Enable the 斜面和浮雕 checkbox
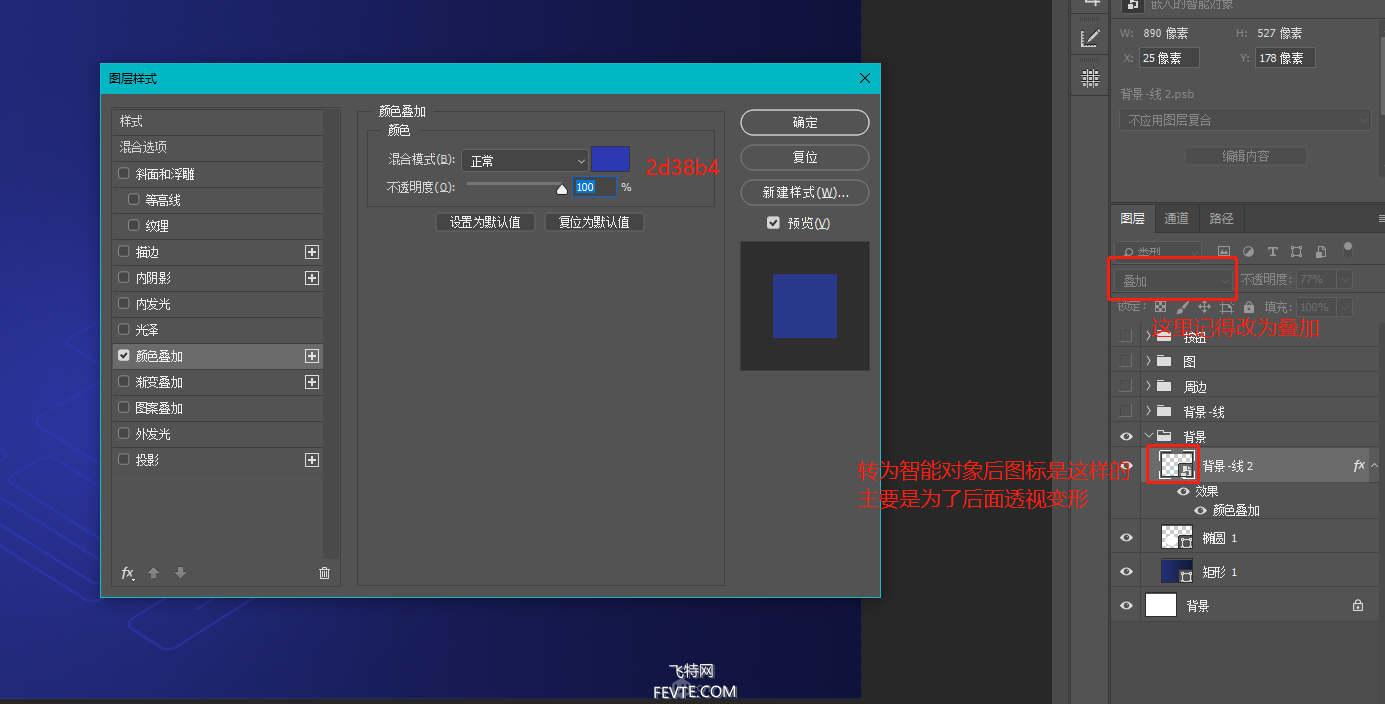Viewport: 1385px width, 704px height. pyautogui.click(x=124, y=174)
